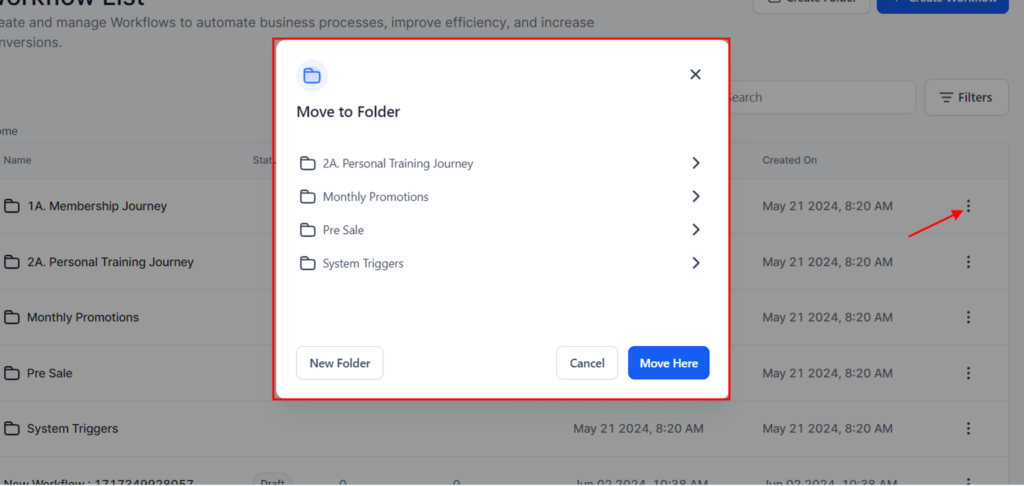Expand the System Triggers folder chevron in dialog
The height and width of the screenshot is (486, 1024).
click(x=696, y=263)
